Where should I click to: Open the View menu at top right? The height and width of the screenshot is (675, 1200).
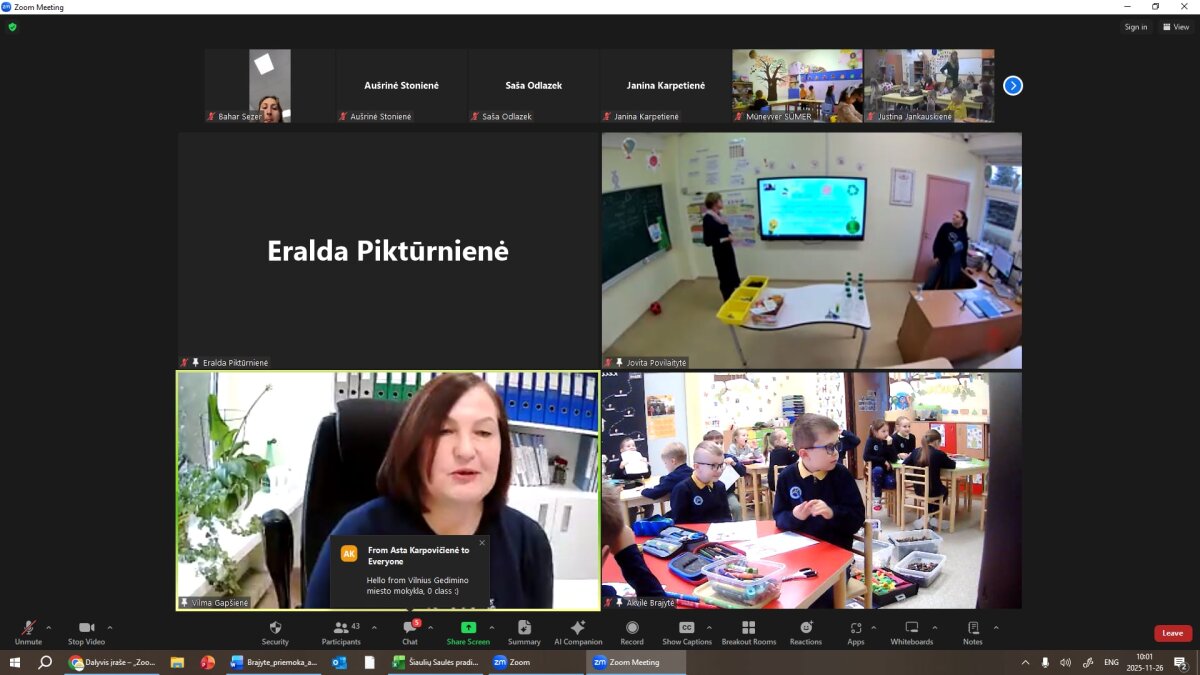pos(1177,27)
